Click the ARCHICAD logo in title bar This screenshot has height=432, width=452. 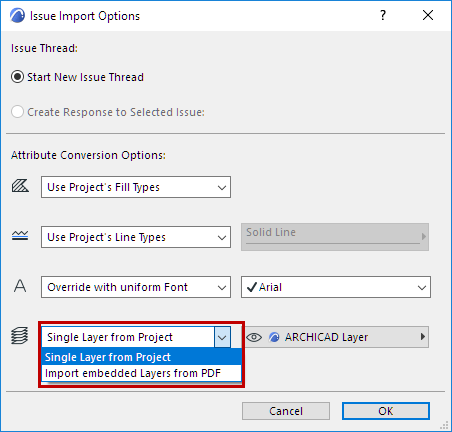coord(17,16)
